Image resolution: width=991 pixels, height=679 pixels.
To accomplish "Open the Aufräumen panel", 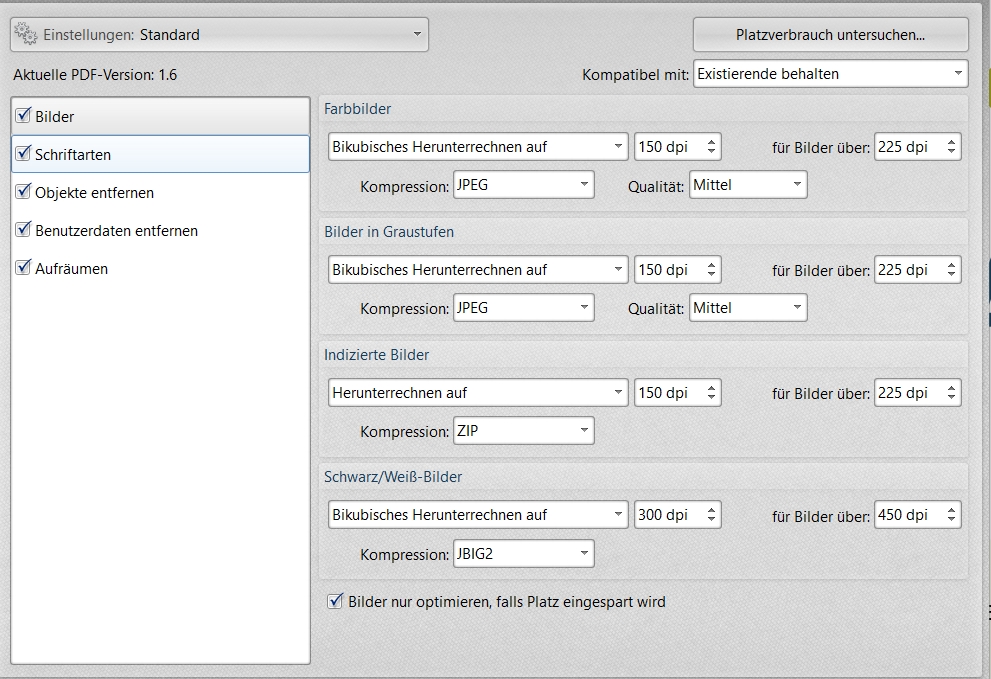I will pos(161,268).
